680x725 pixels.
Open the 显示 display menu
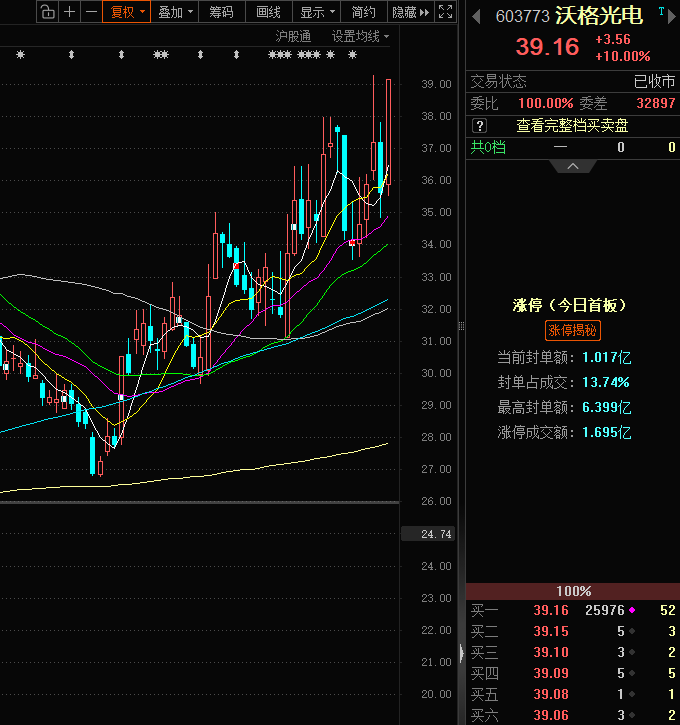(316, 12)
